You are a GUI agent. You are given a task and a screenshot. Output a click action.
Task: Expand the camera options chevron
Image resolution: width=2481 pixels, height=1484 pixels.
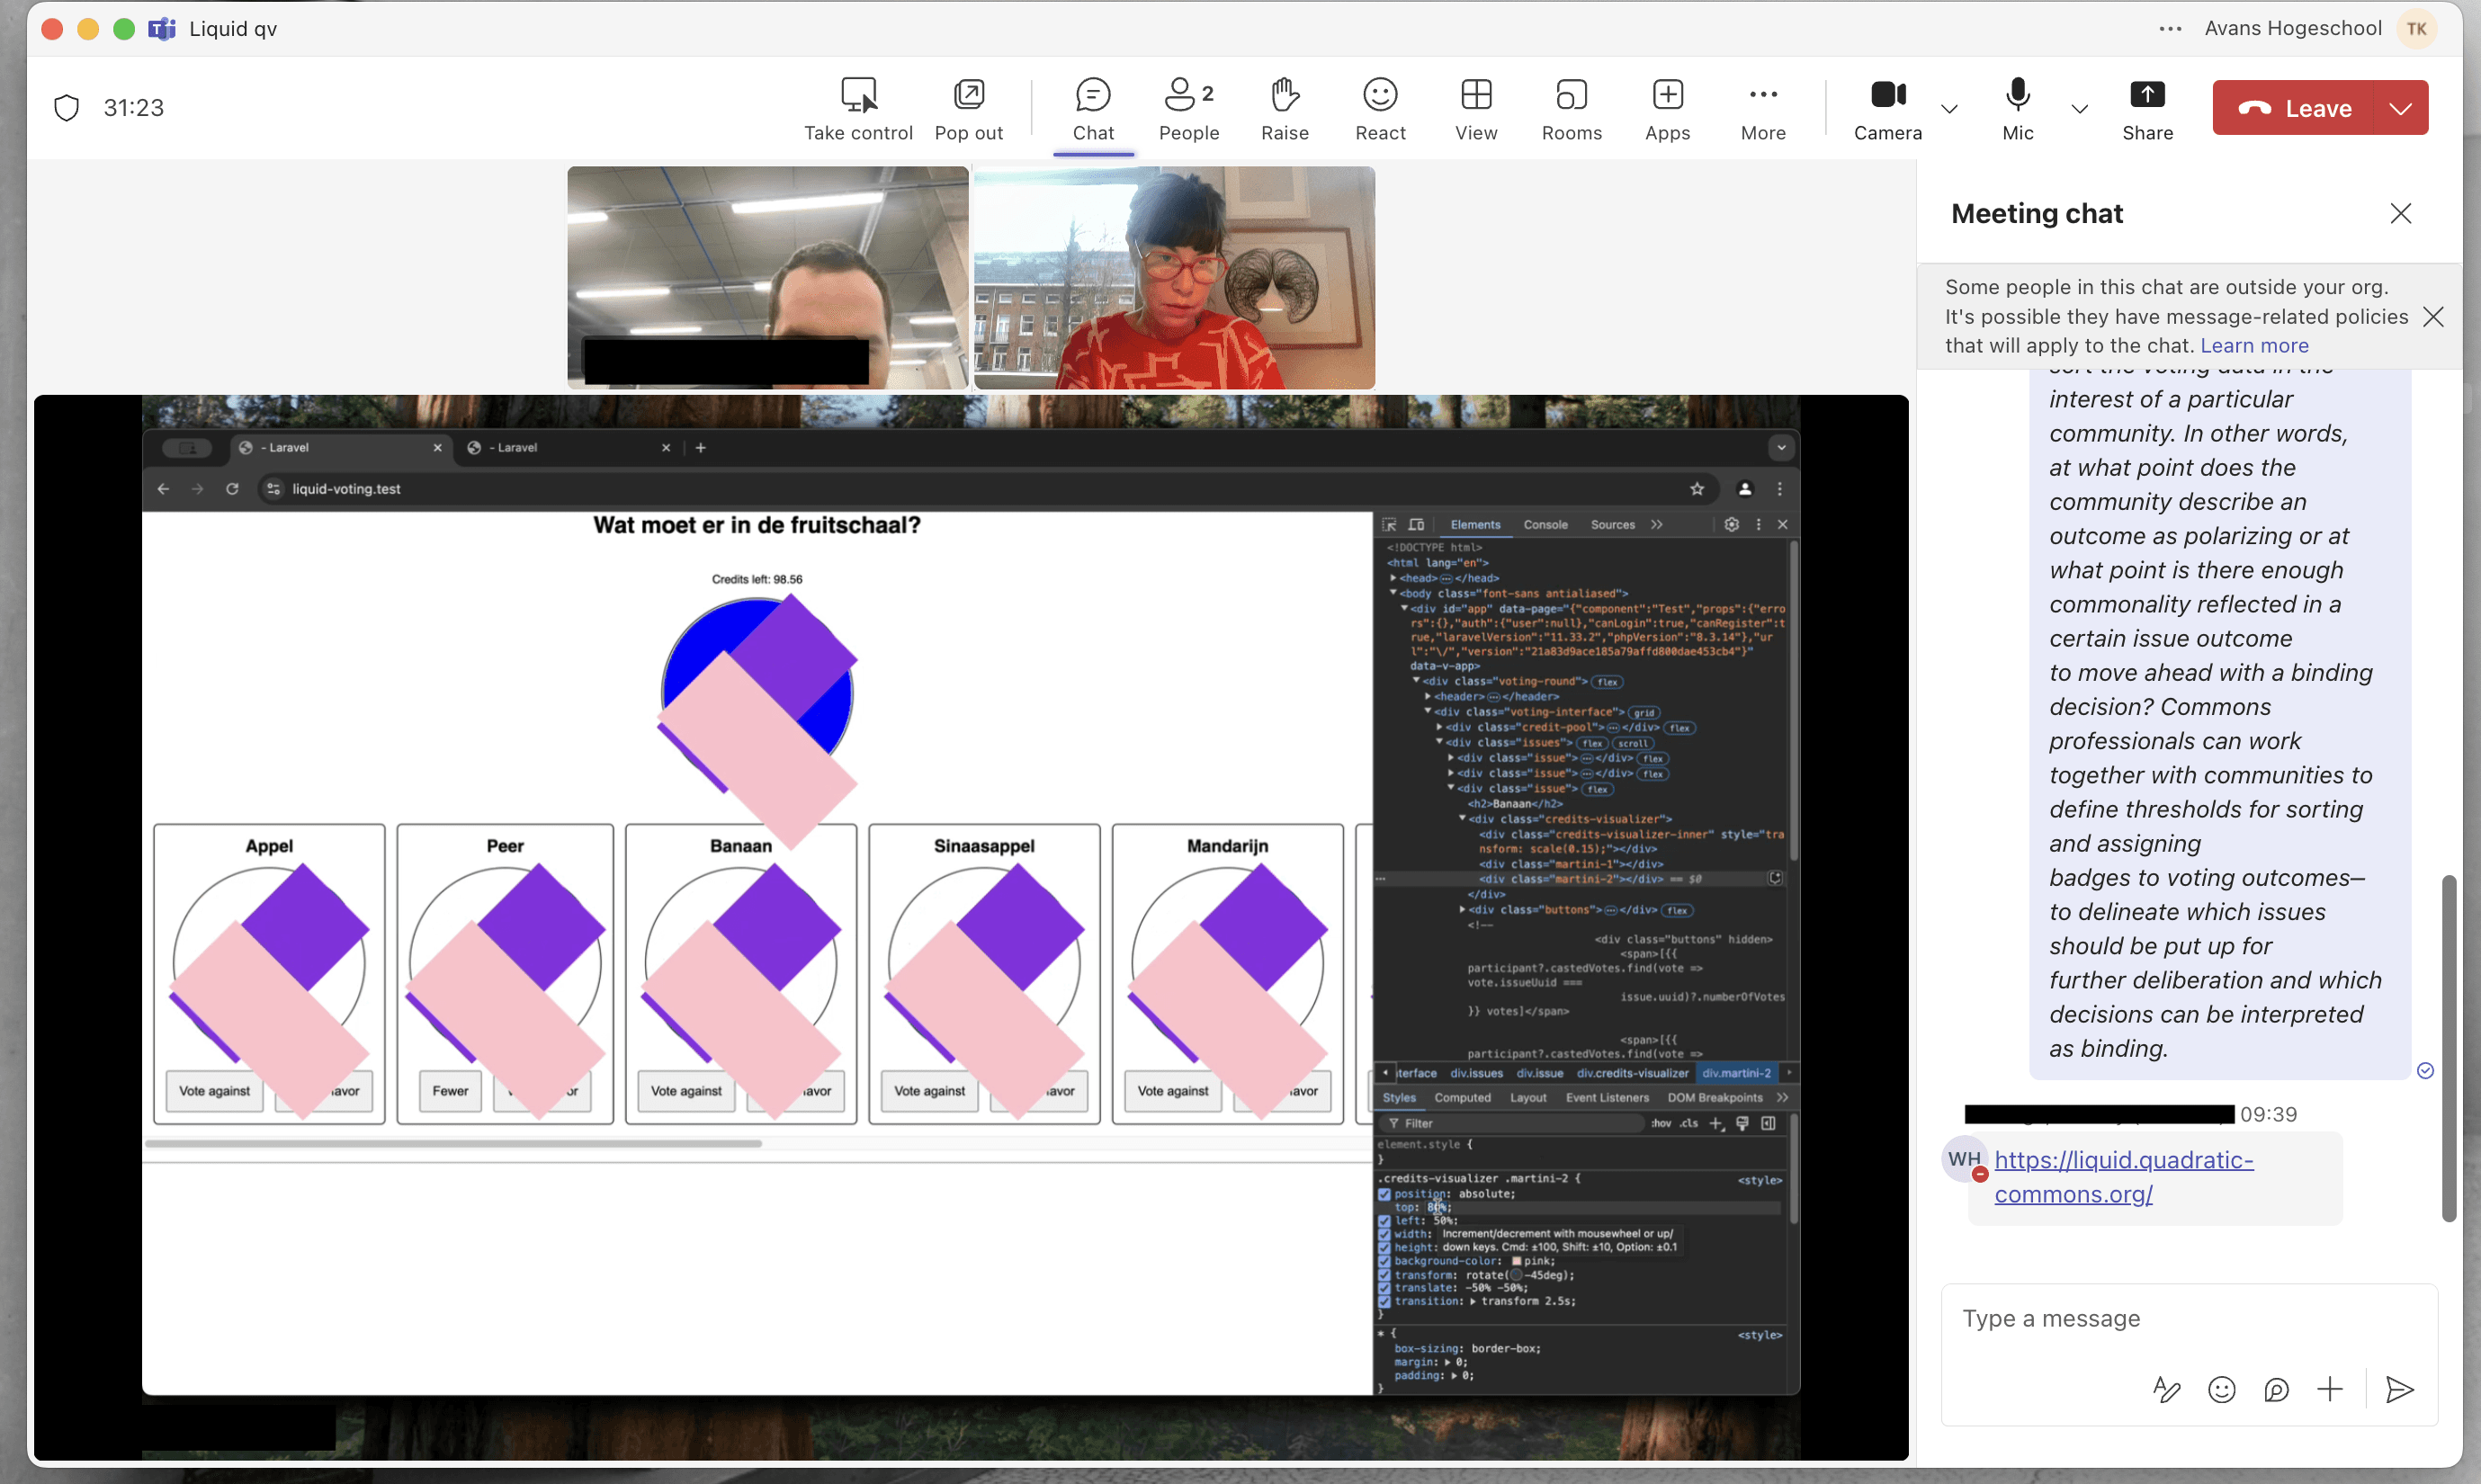pyautogui.click(x=1949, y=110)
